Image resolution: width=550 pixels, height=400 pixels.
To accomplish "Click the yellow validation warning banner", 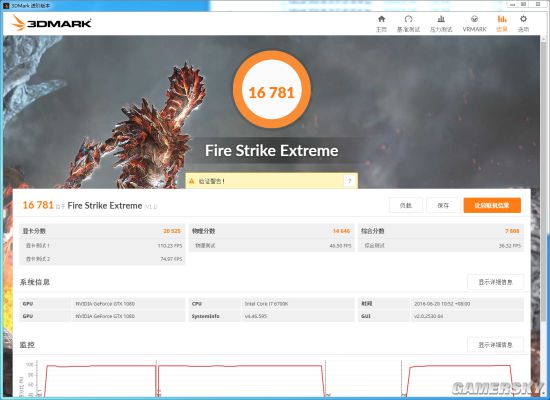I will 271,181.
